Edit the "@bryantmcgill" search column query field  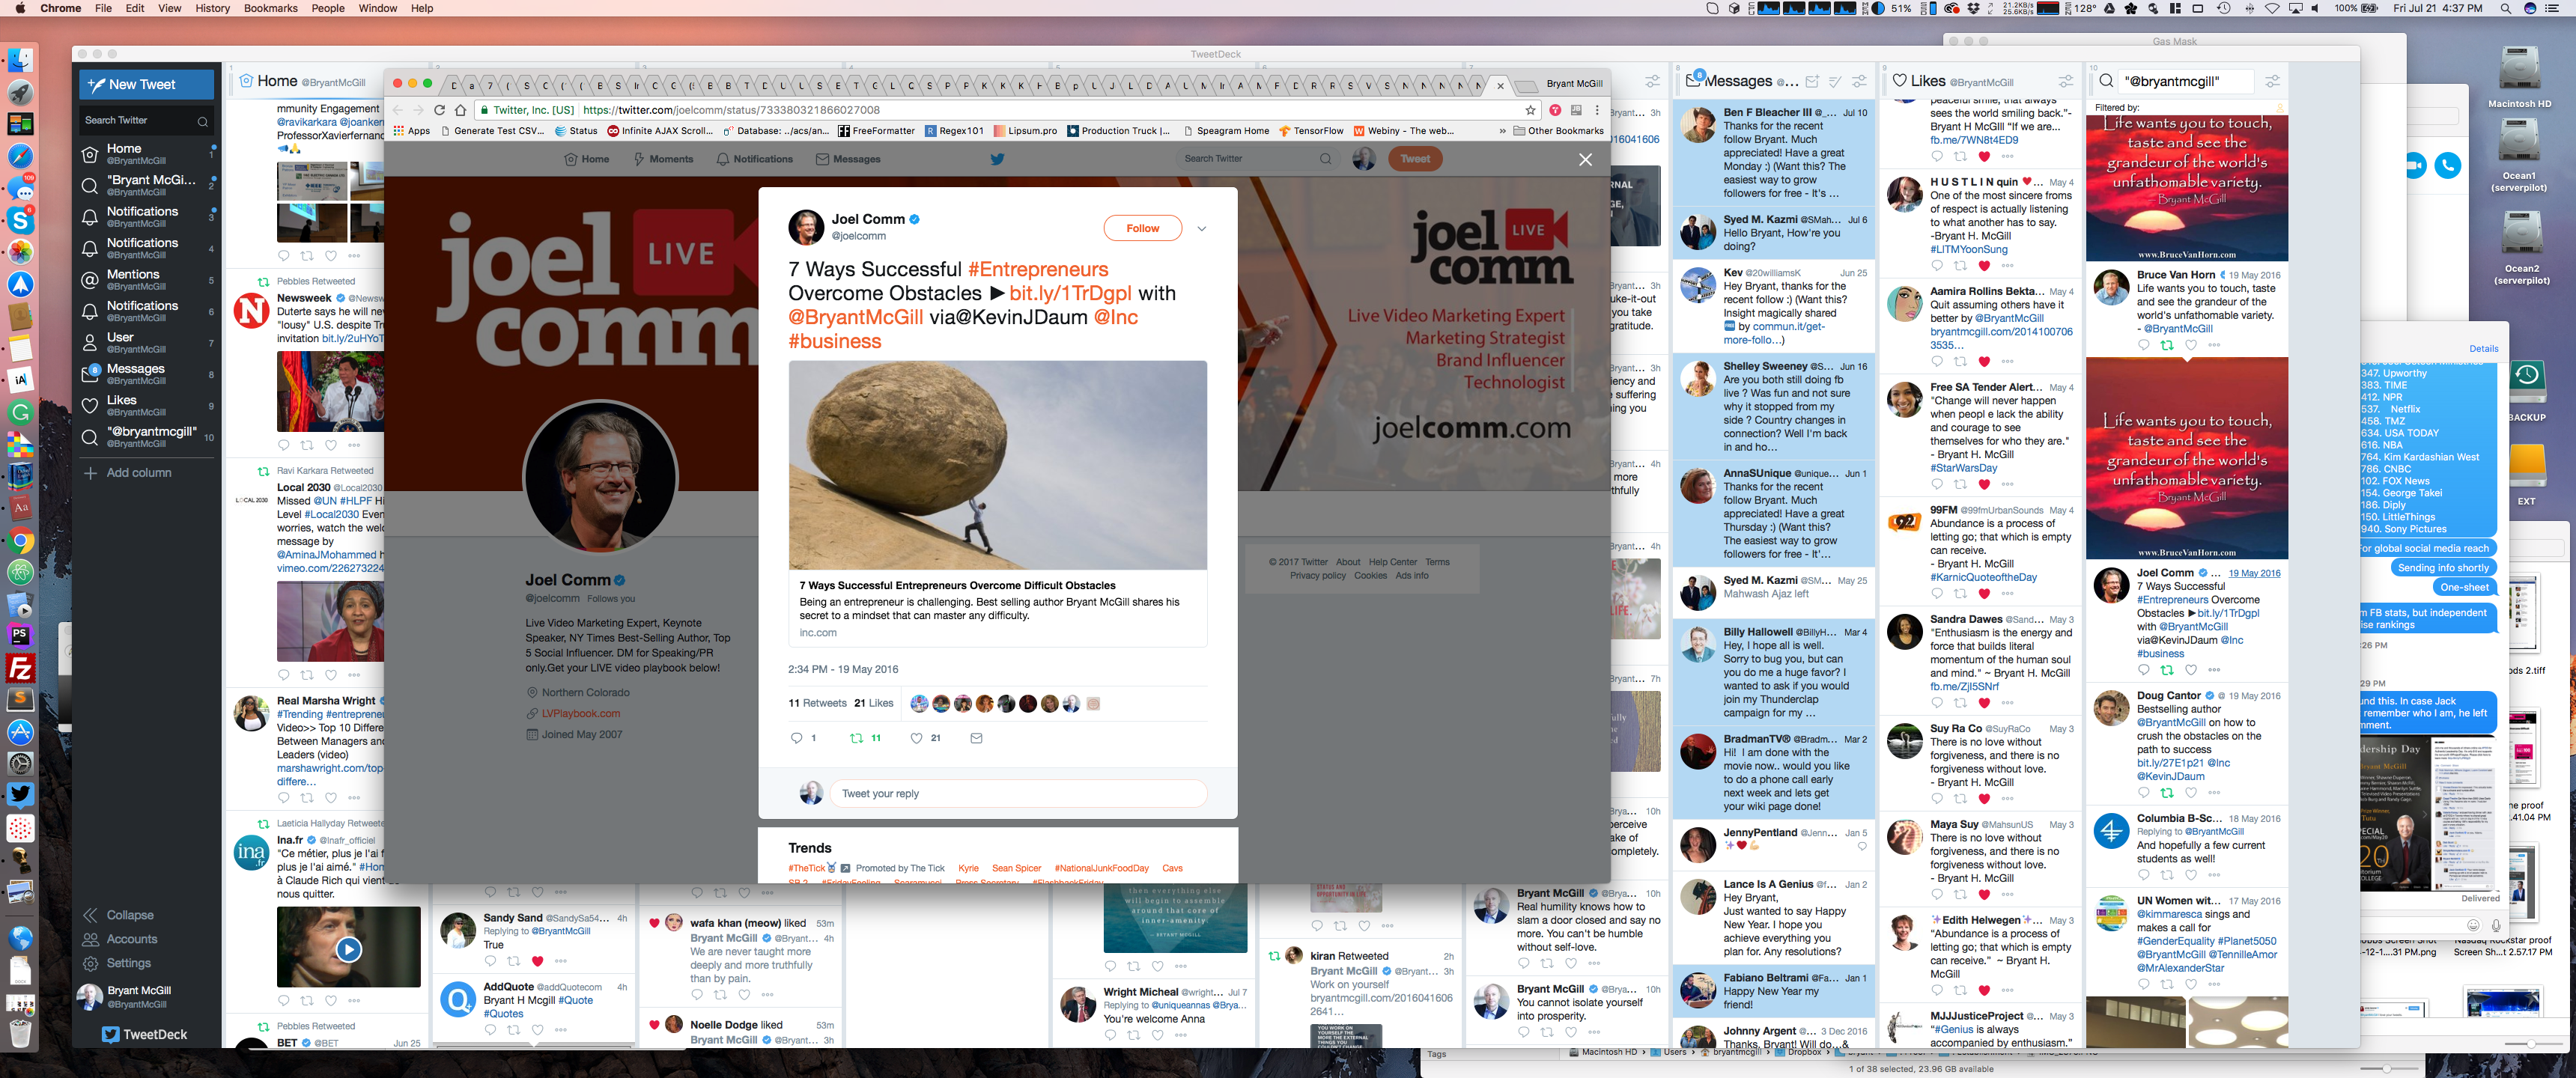point(2187,81)
